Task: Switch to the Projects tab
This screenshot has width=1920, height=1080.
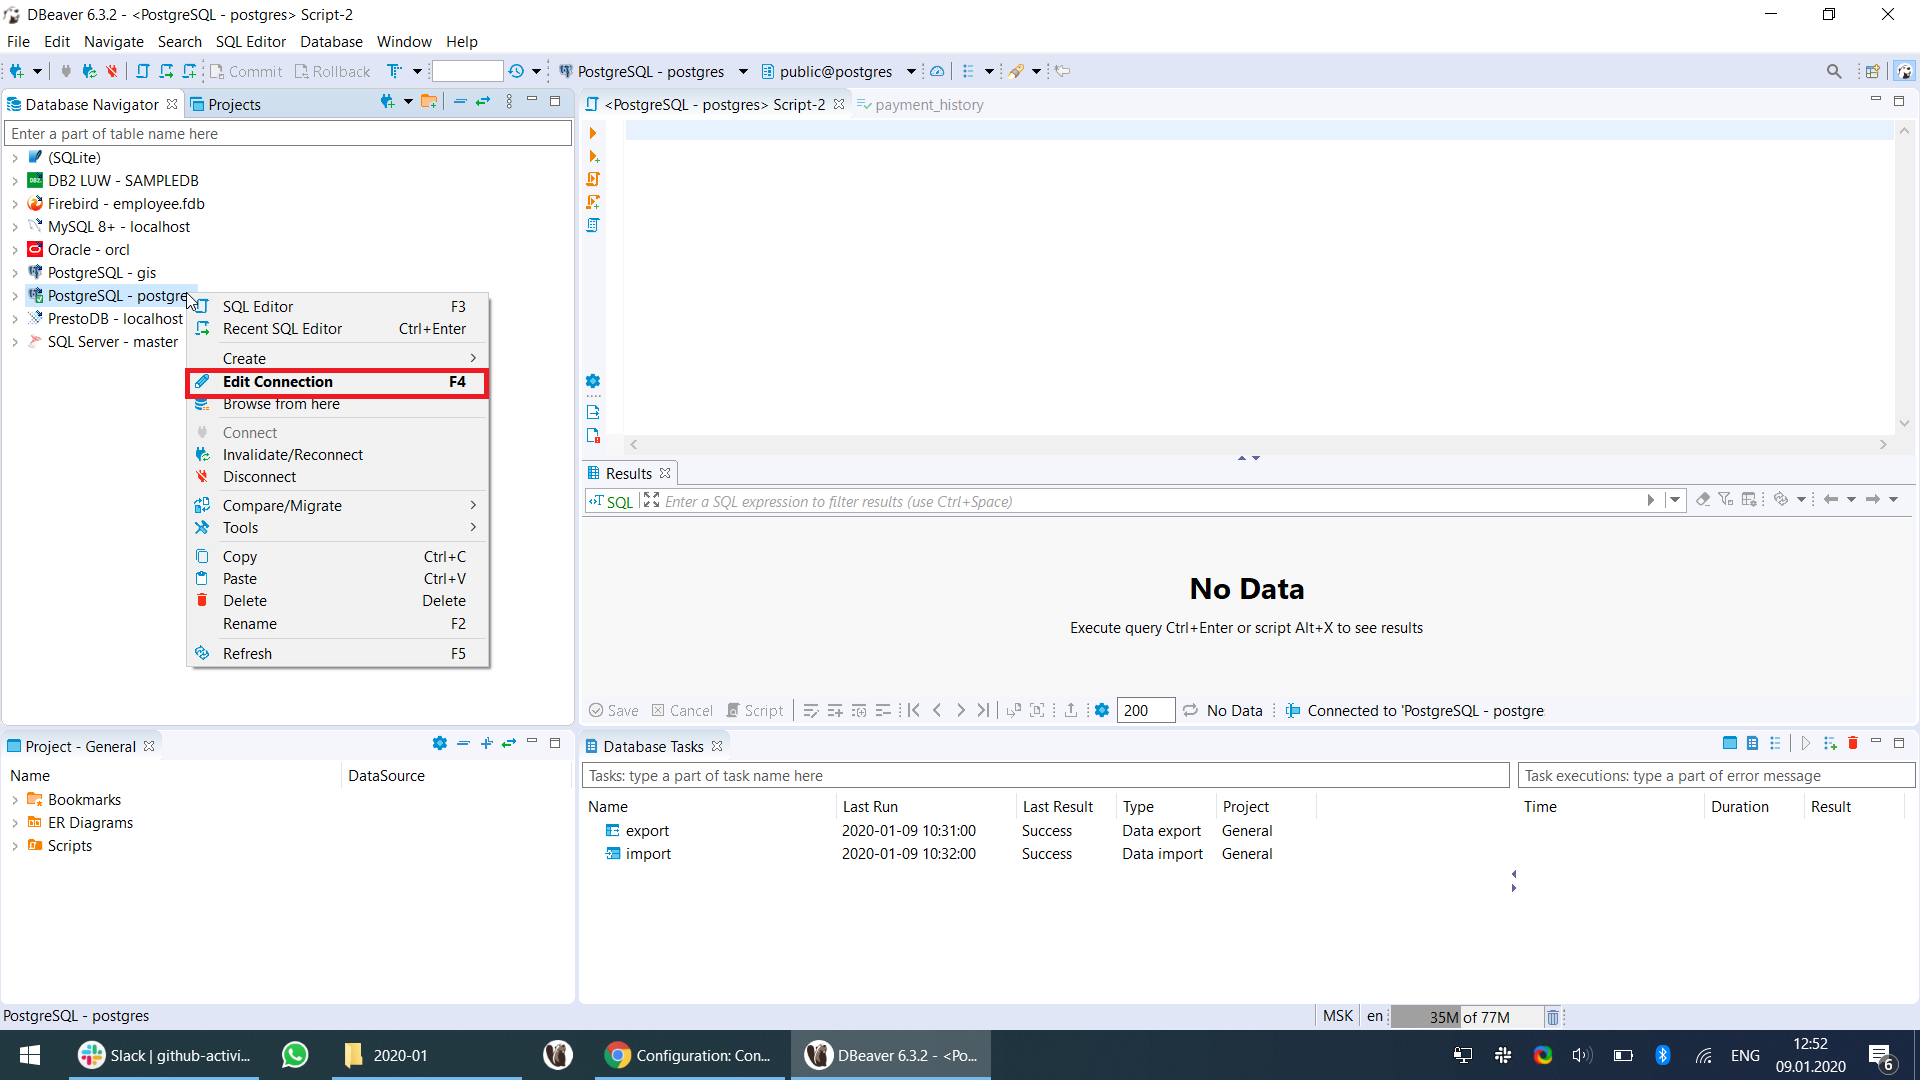Action: 226,105
